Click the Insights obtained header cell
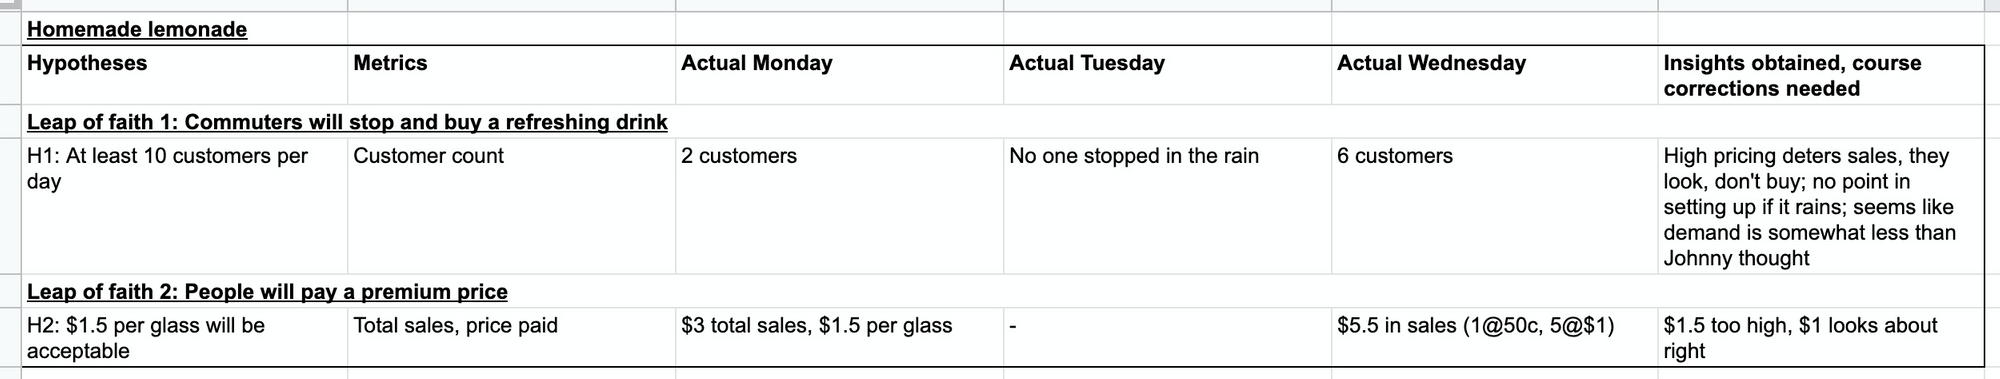The width and height of the screenshot is (2000, 379). click(1820, 75)
